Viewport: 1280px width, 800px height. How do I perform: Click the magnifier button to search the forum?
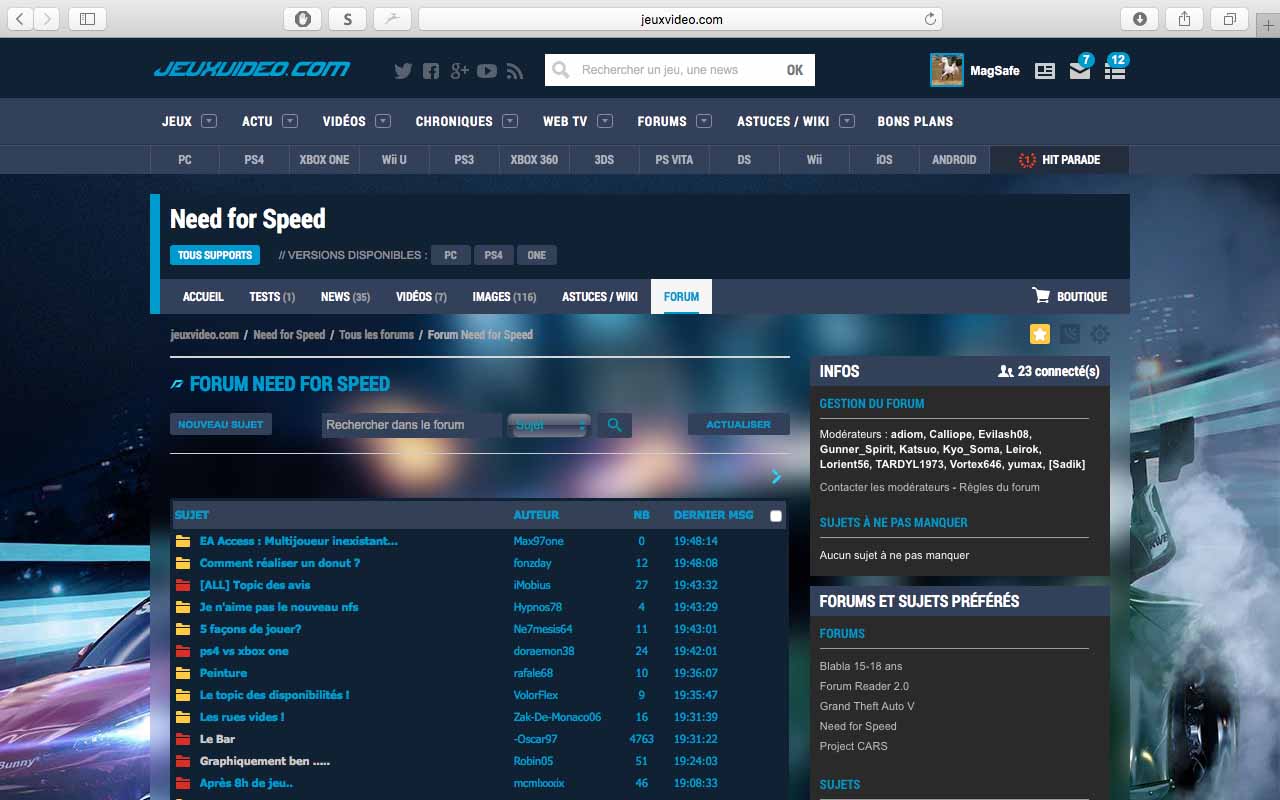[x=614, y=425]
